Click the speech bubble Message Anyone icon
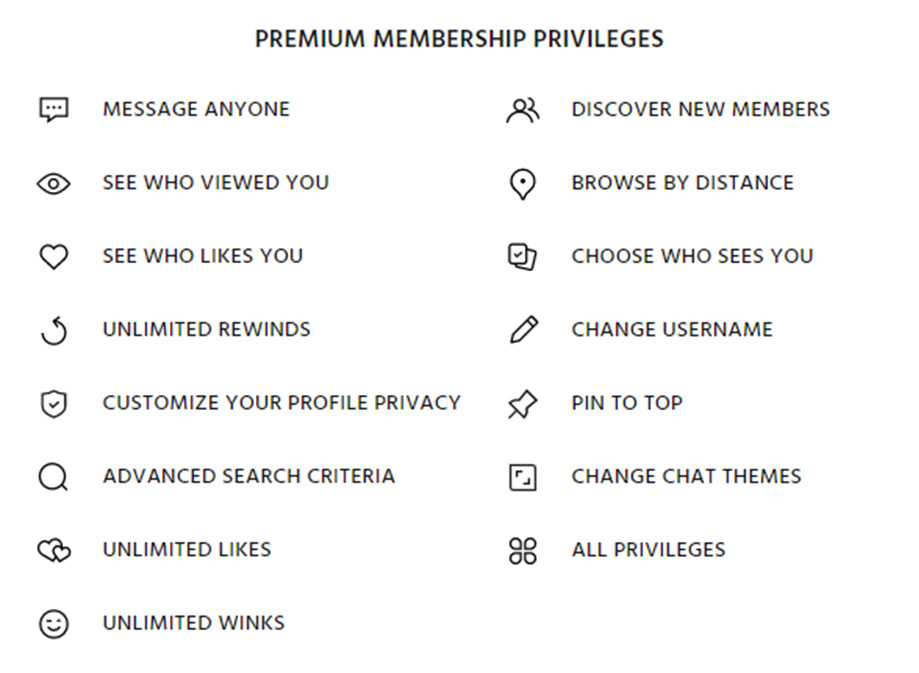The image size is (919, 673). click(x=53, y=110)
